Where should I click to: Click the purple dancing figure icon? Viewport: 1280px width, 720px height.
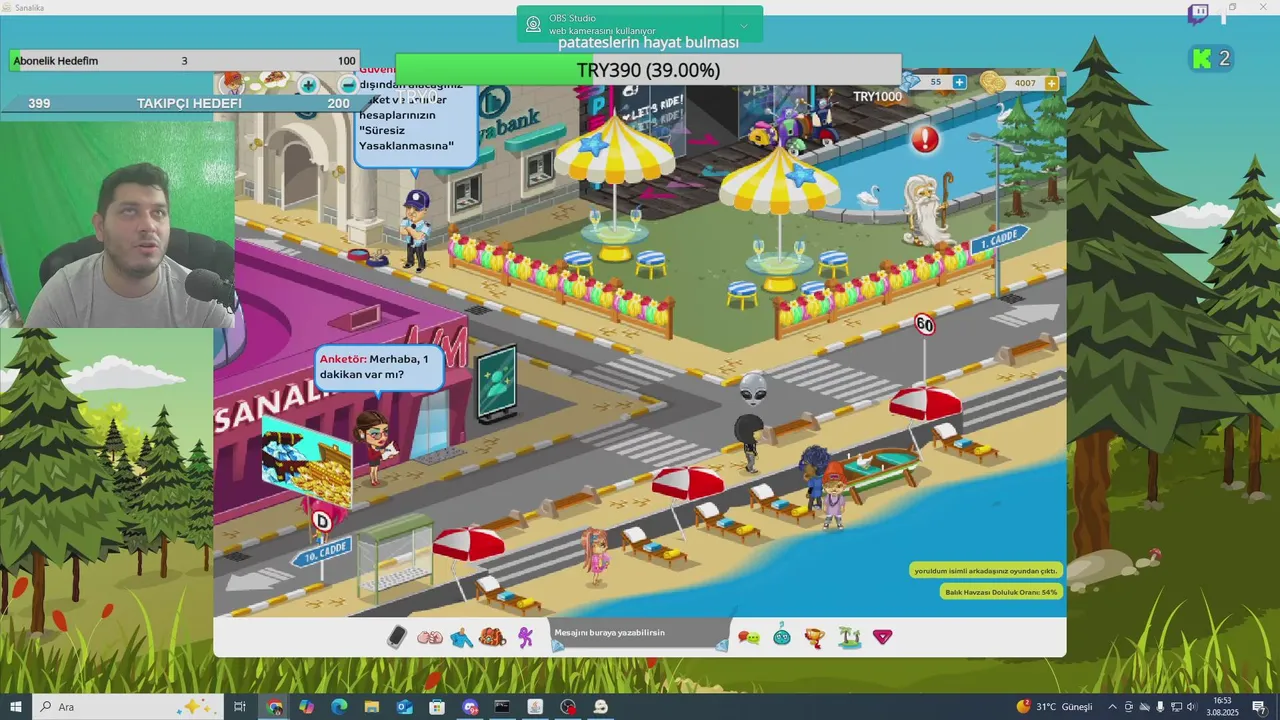pyautogui.click(x=526, y=637)
